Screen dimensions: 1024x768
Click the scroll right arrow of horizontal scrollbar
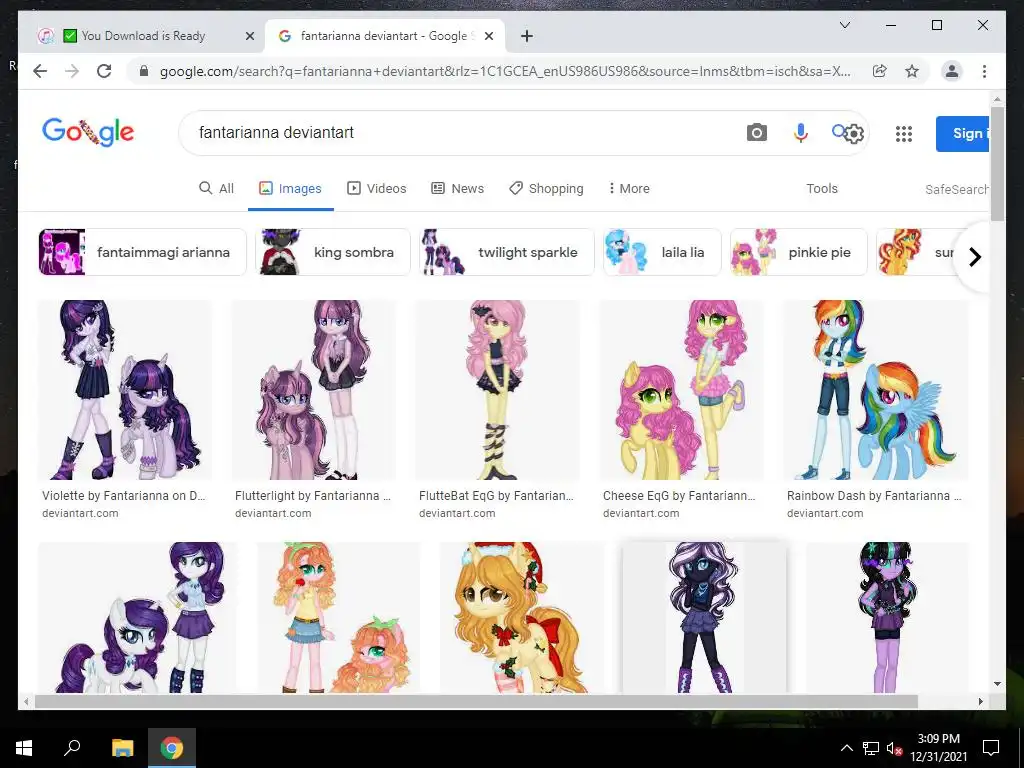pos(980,701)
